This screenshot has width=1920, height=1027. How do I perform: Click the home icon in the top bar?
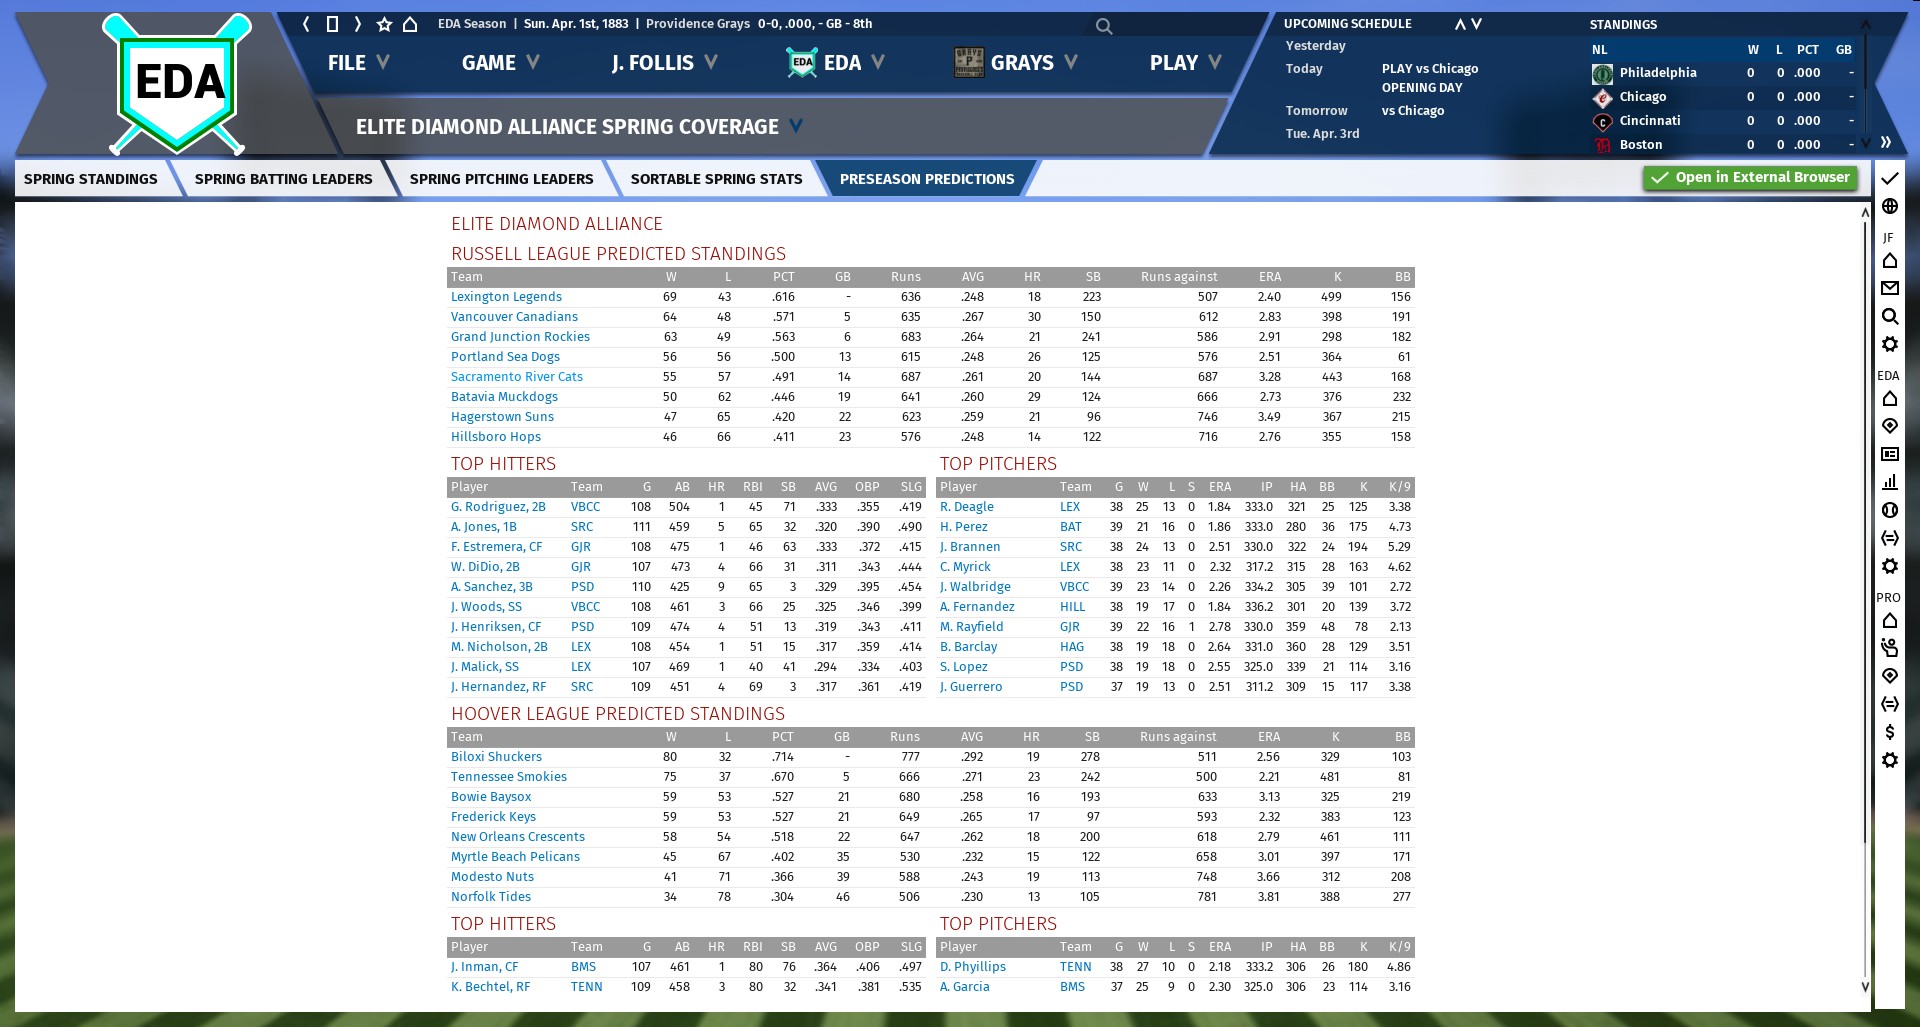410,24
